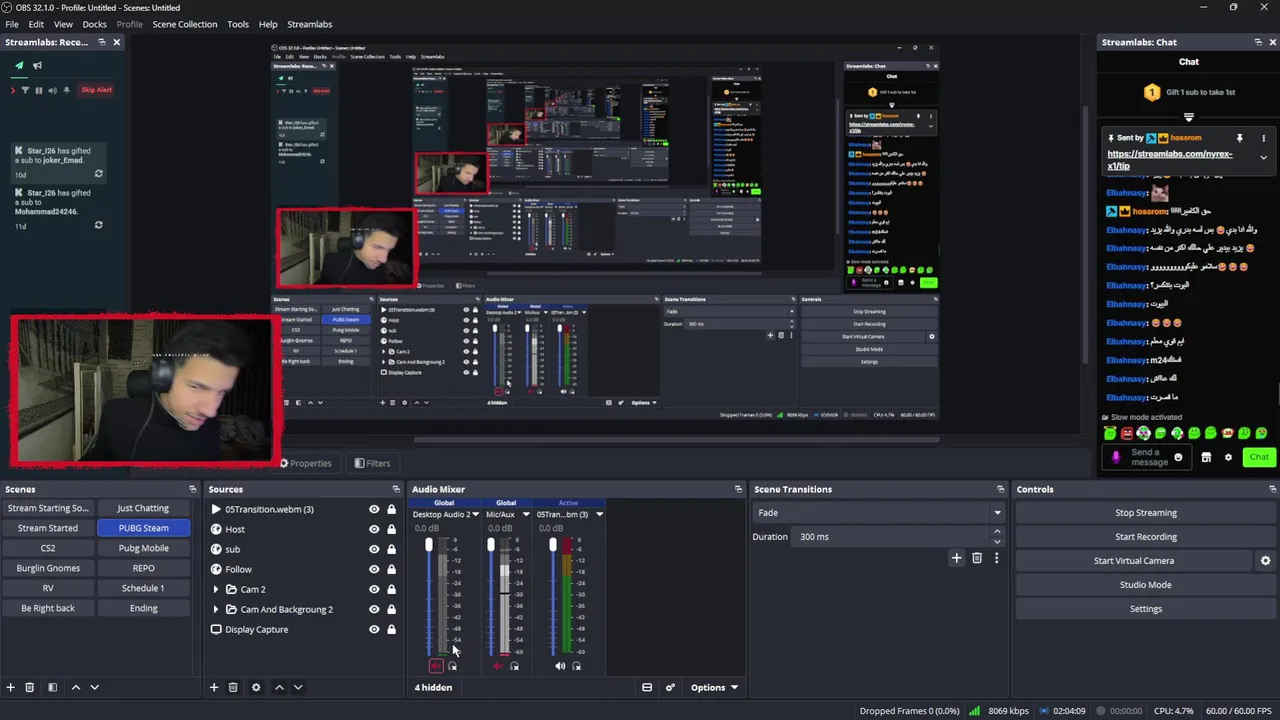Remove selected scene with trash icon
The image size is (1280, 720).
(30, 687)
